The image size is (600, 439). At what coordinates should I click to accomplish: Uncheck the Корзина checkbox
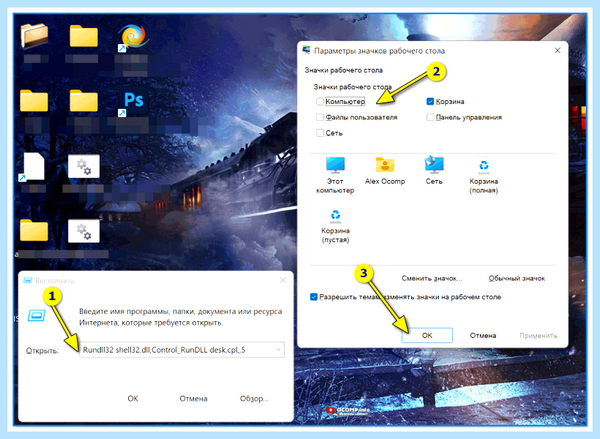tap(430, 101)
